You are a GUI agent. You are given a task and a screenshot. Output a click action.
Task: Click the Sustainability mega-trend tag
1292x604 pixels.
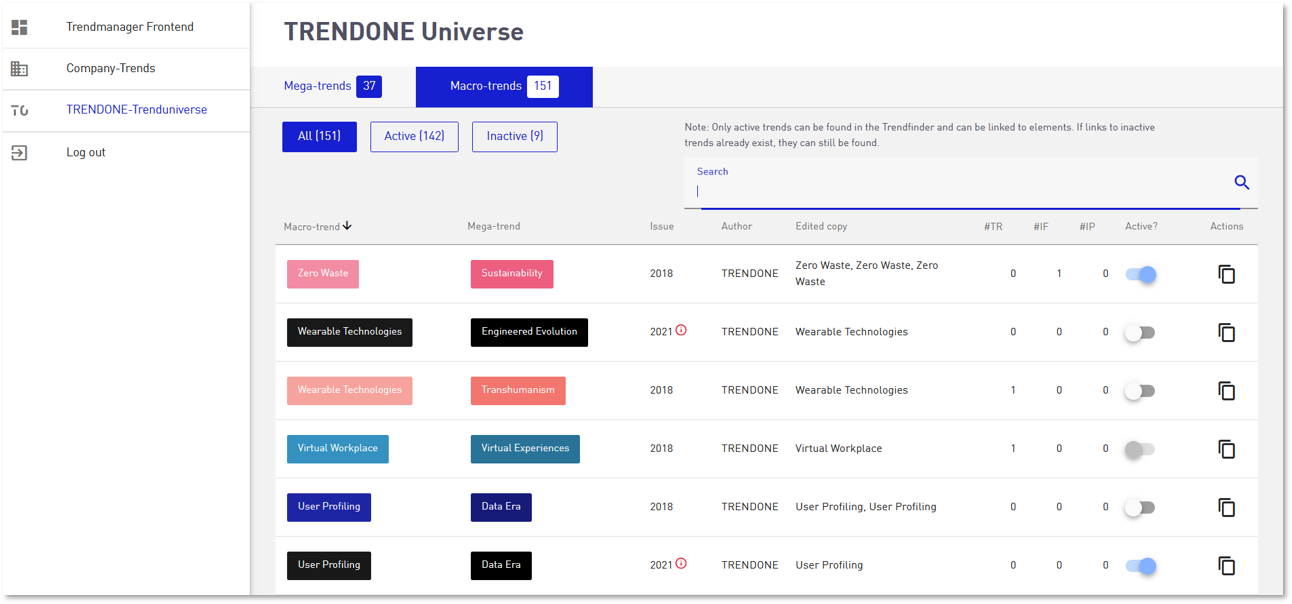pyautogui.click(x=512, y=274)
